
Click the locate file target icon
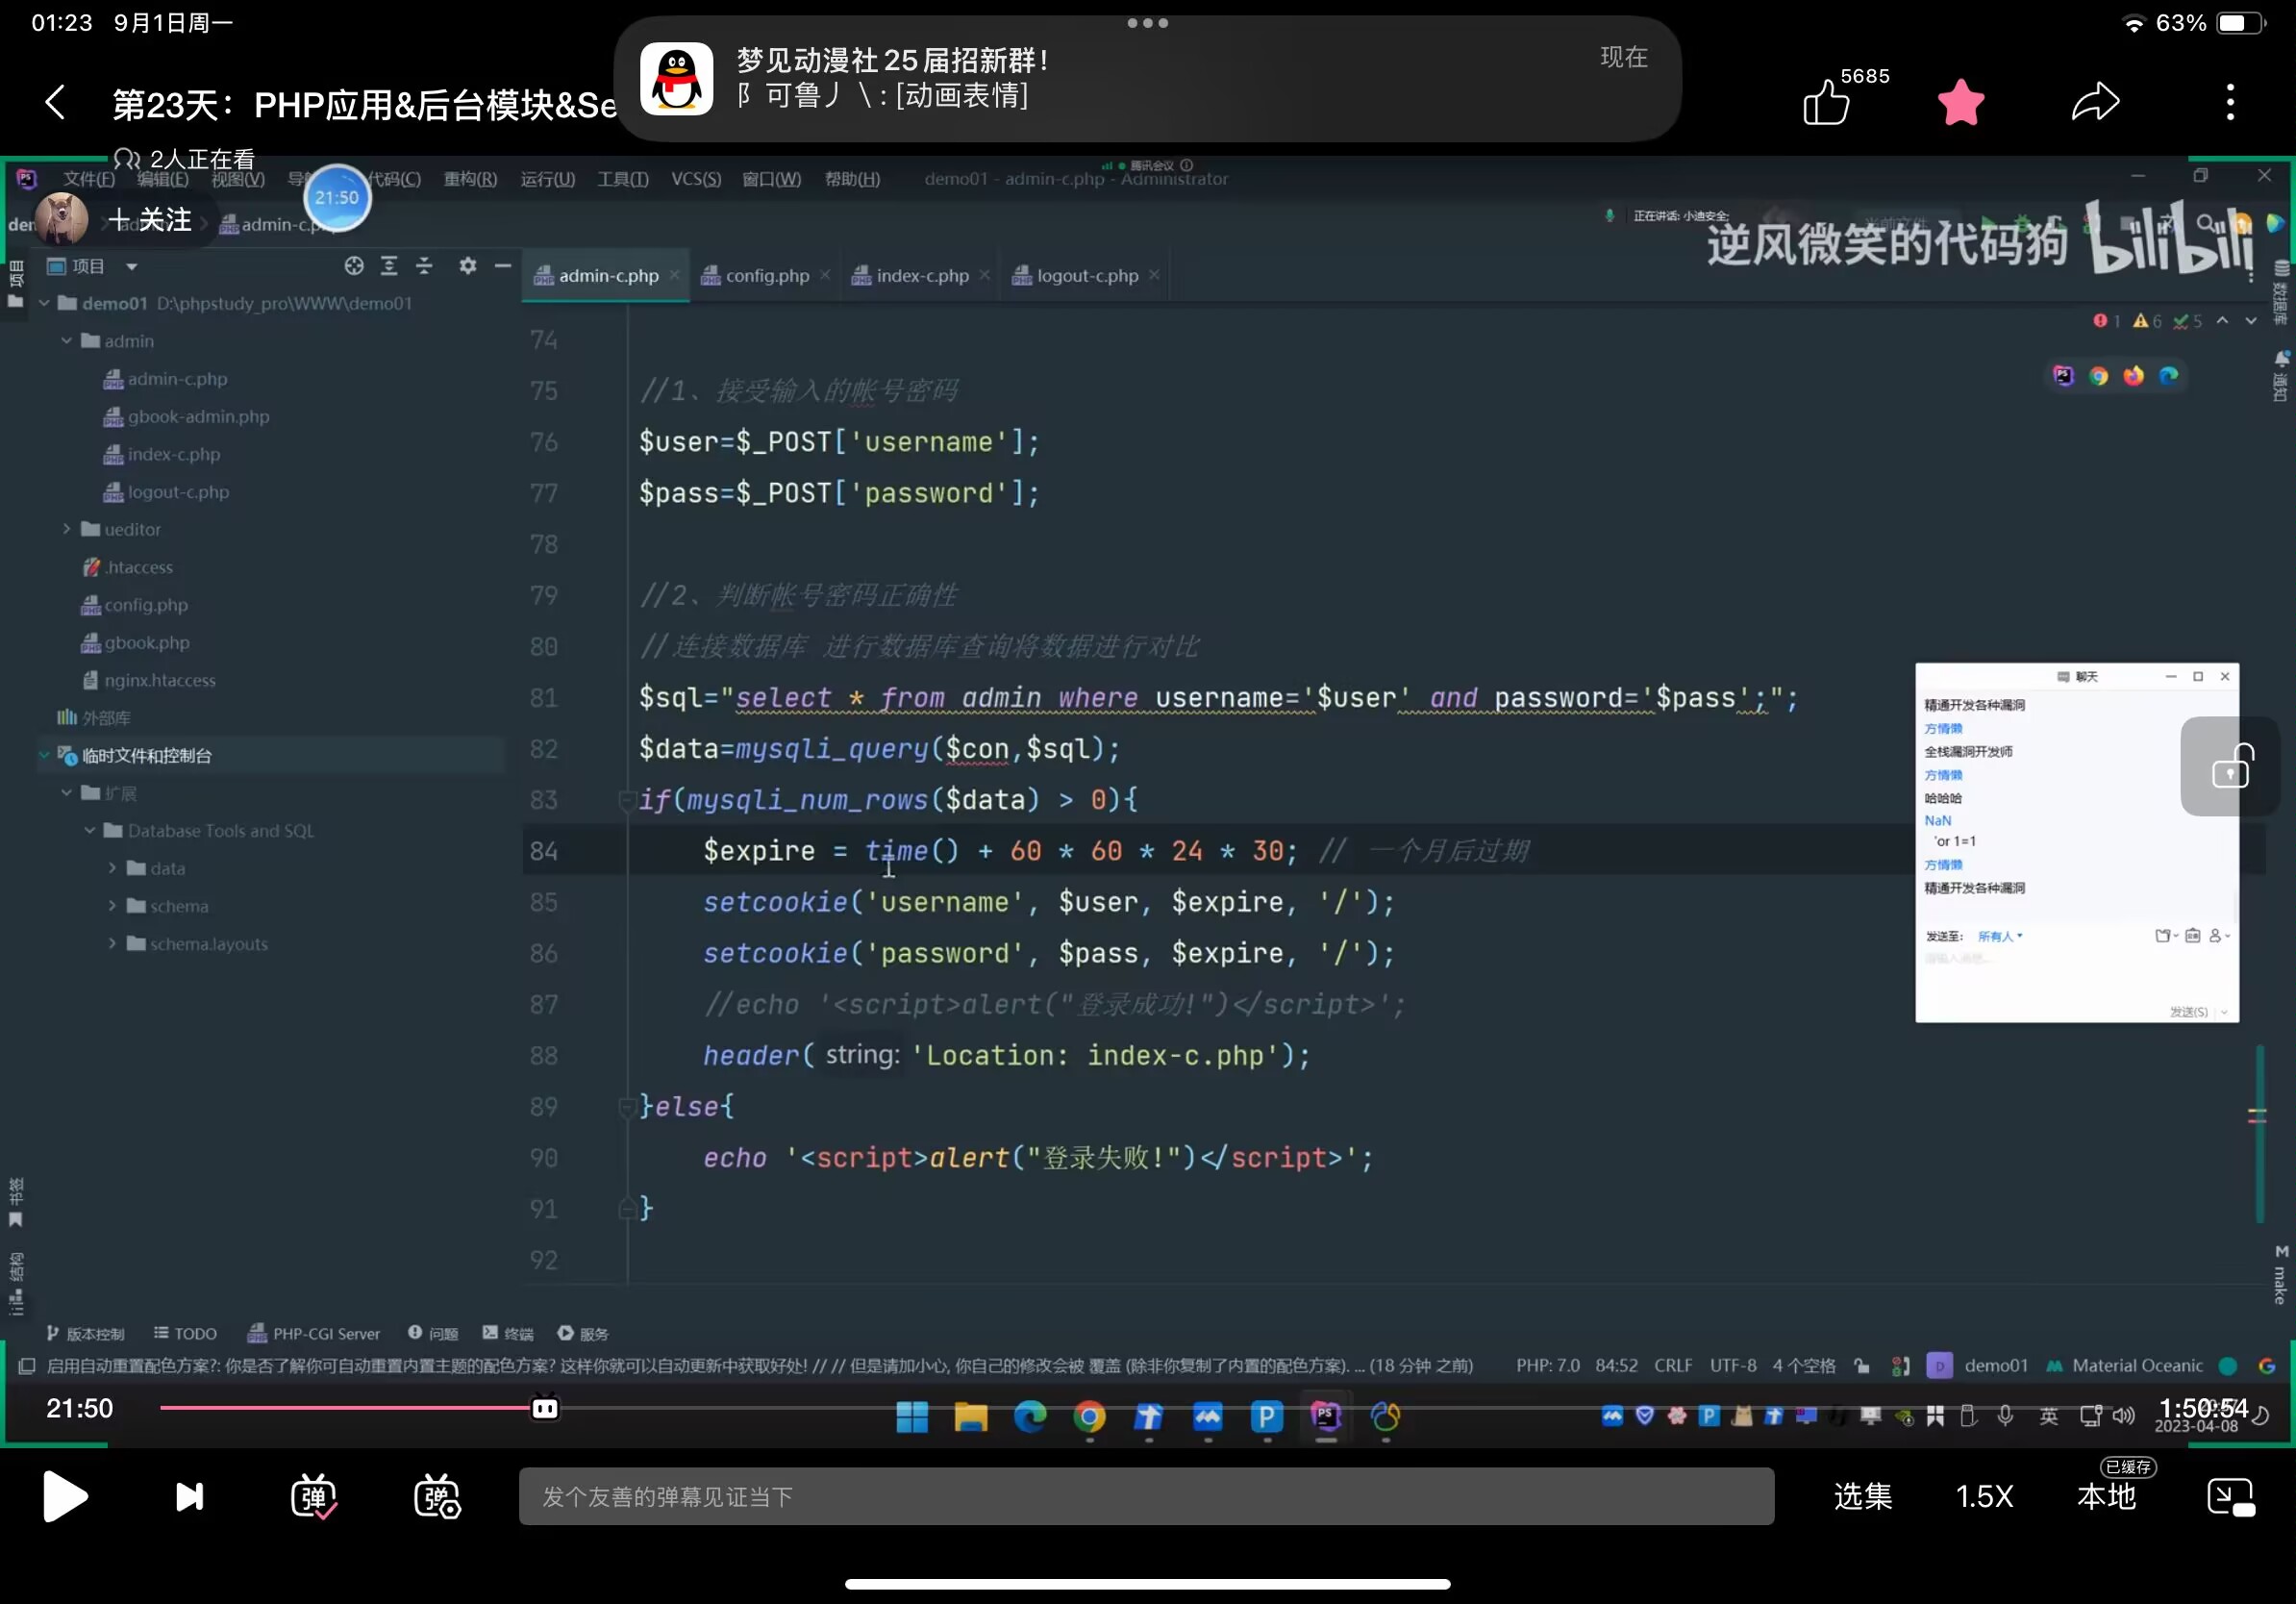coord(354,265)
